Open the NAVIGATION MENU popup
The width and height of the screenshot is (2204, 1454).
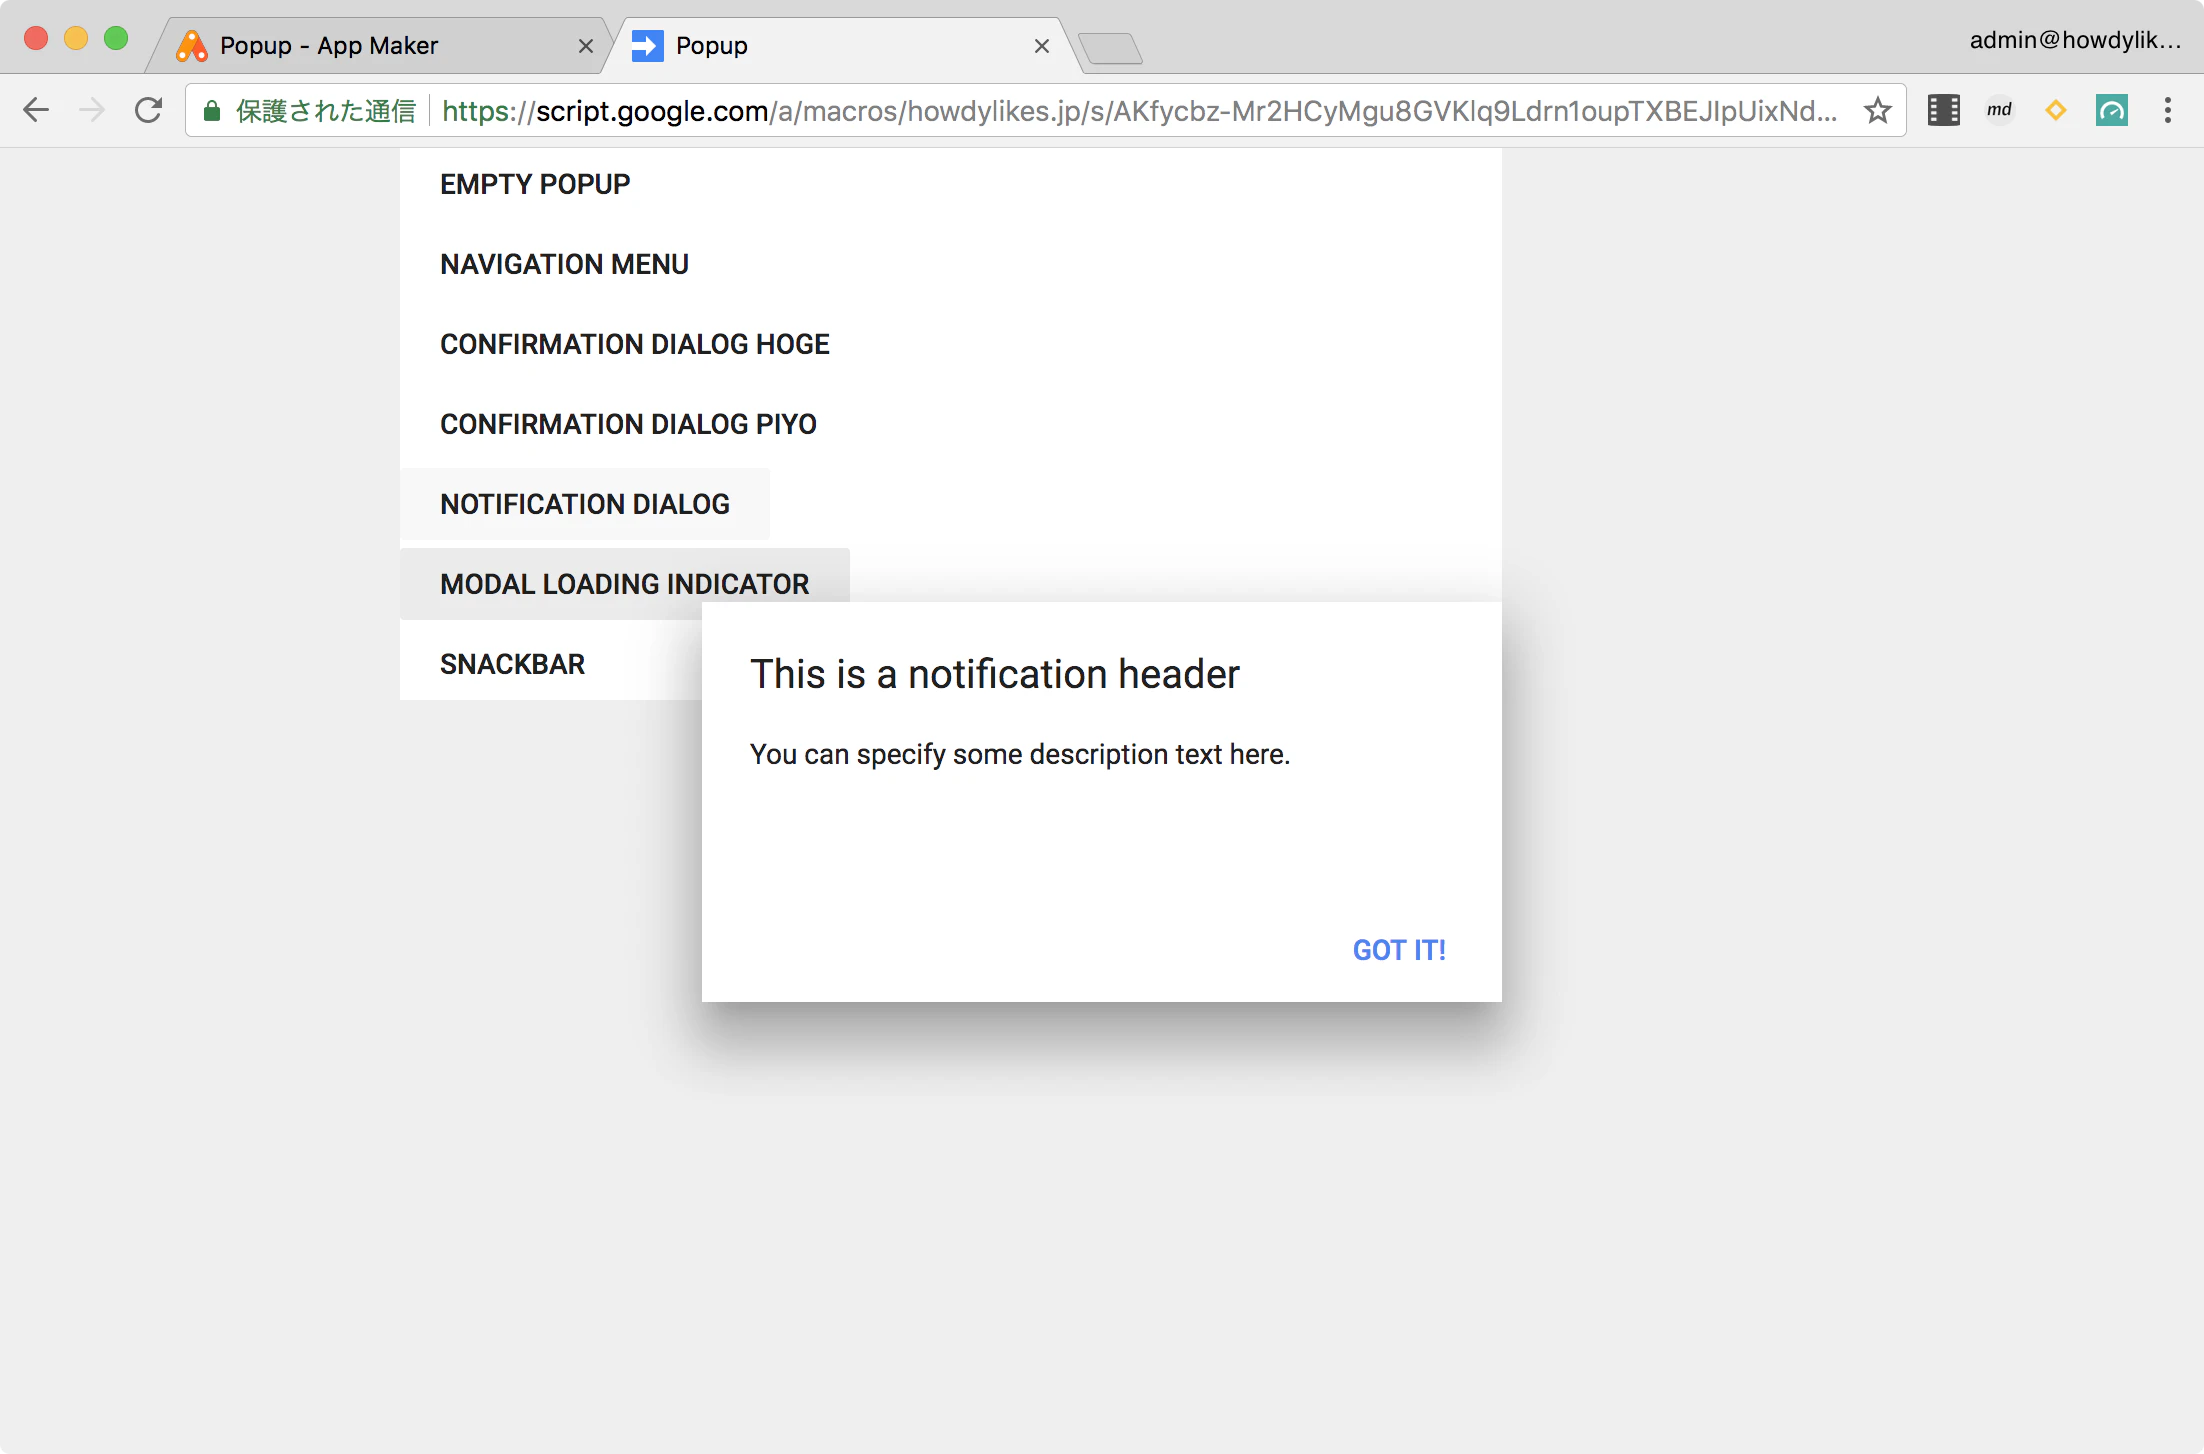pyautogui.click(x=564, y=264)
